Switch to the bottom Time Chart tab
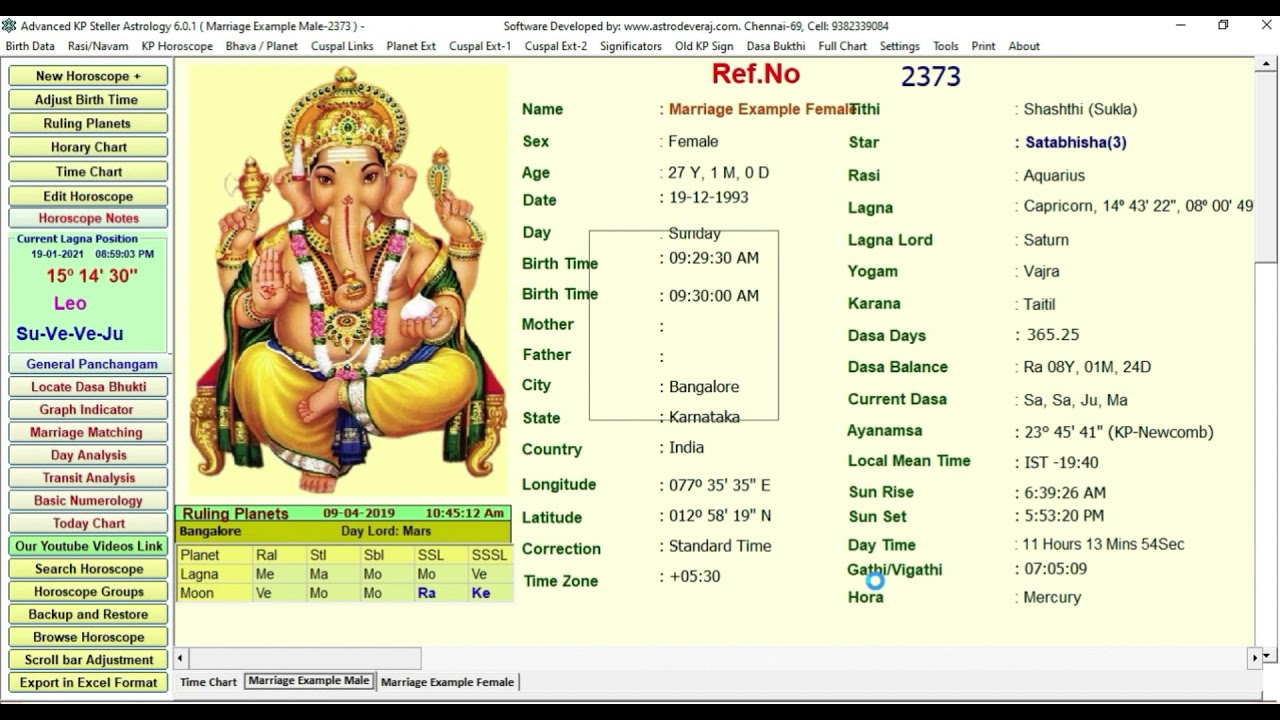The image size is (1280, 720). pos(208,682)
